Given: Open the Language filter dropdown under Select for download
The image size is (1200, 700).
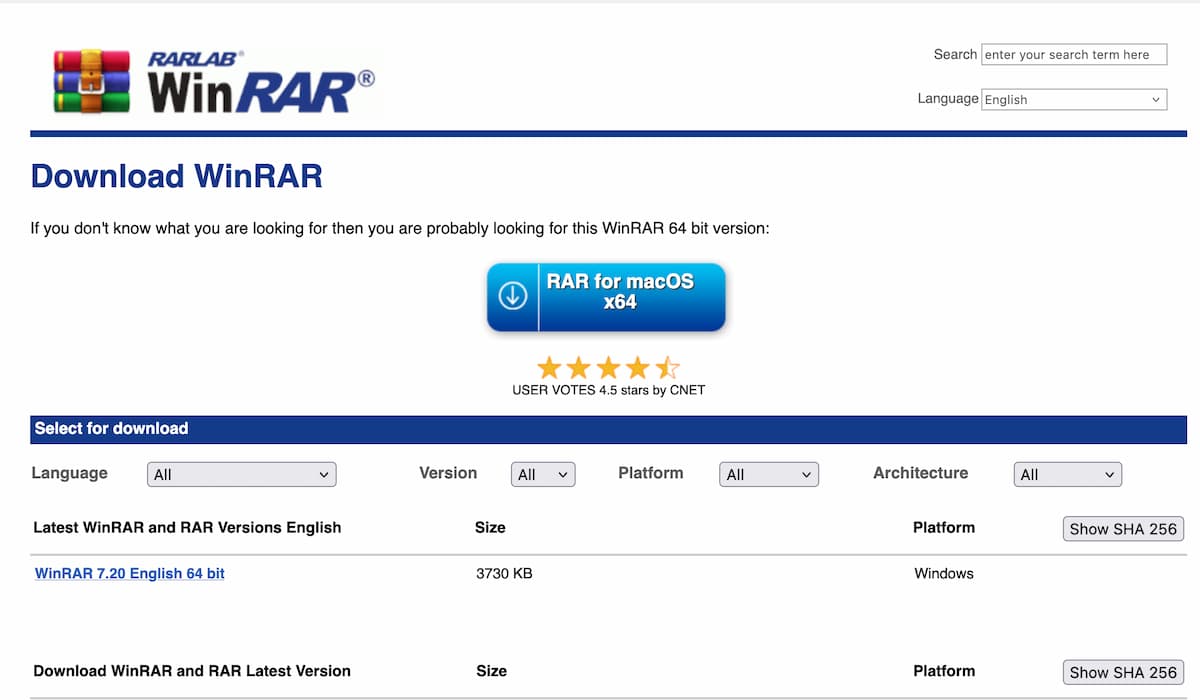Looking at the screenshot, I should (x=242, y=475).
